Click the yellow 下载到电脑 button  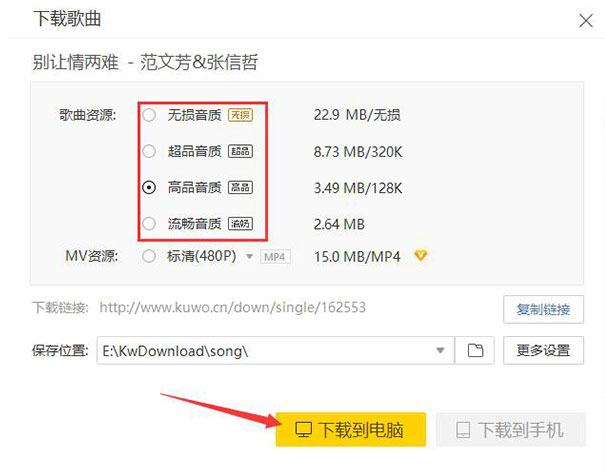[351, 429]
